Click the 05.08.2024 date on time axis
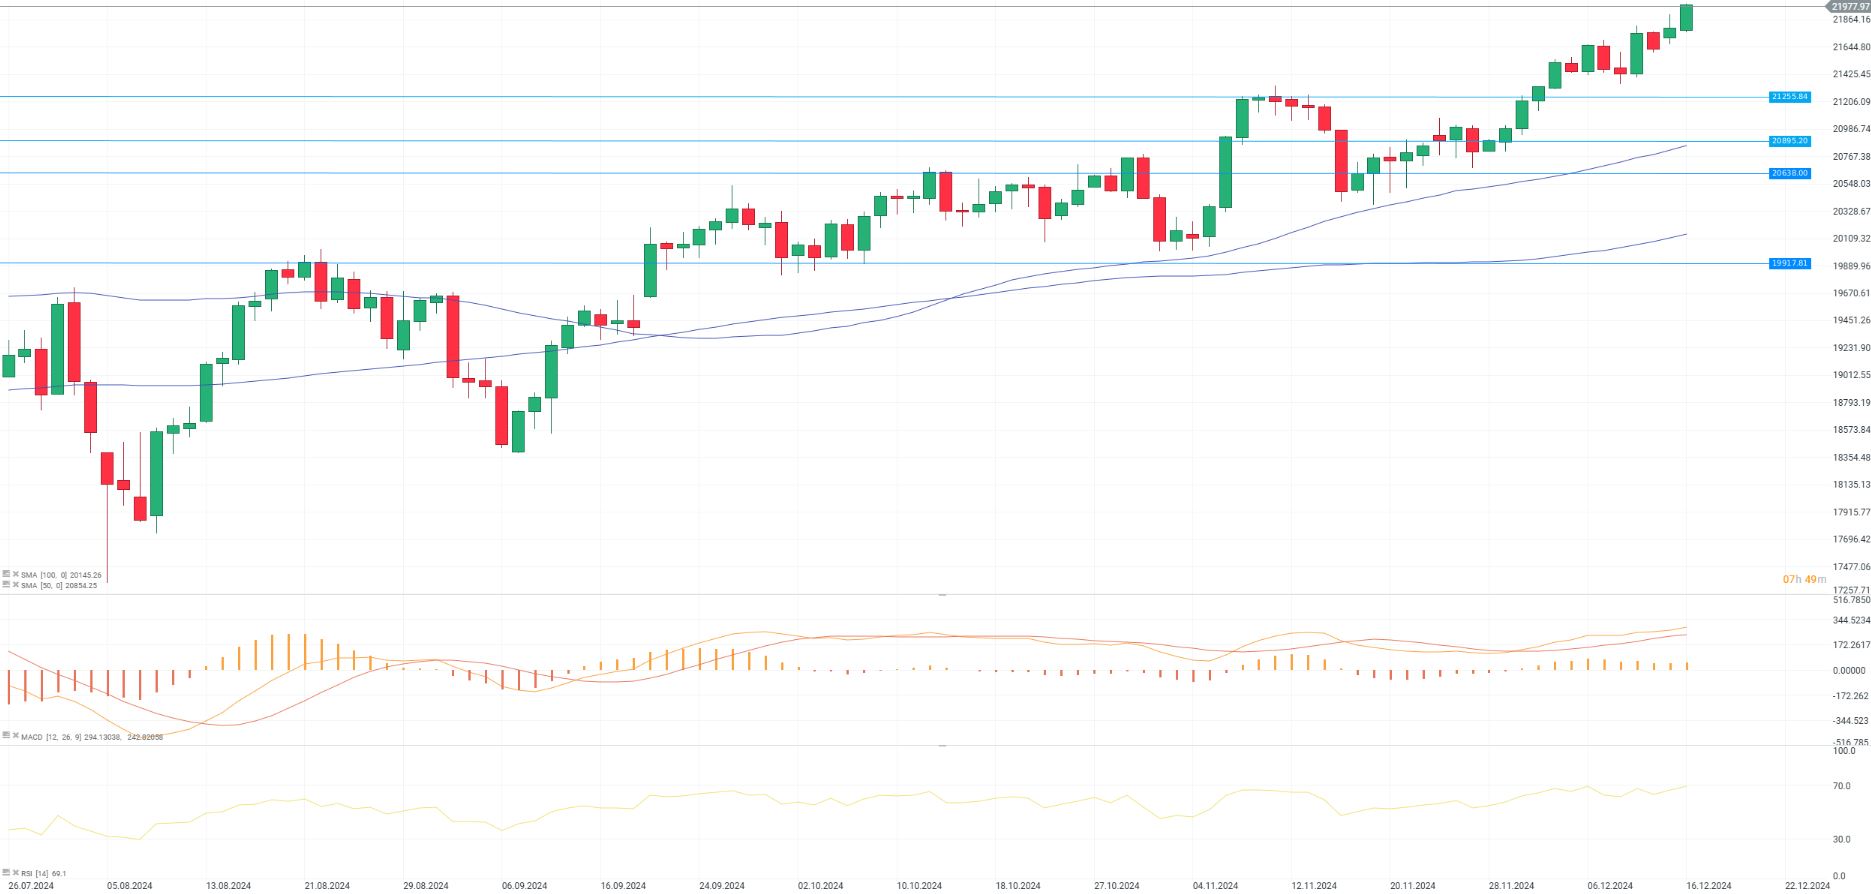The width and height of the screenshot is (1871, 894). pos(130,886)
